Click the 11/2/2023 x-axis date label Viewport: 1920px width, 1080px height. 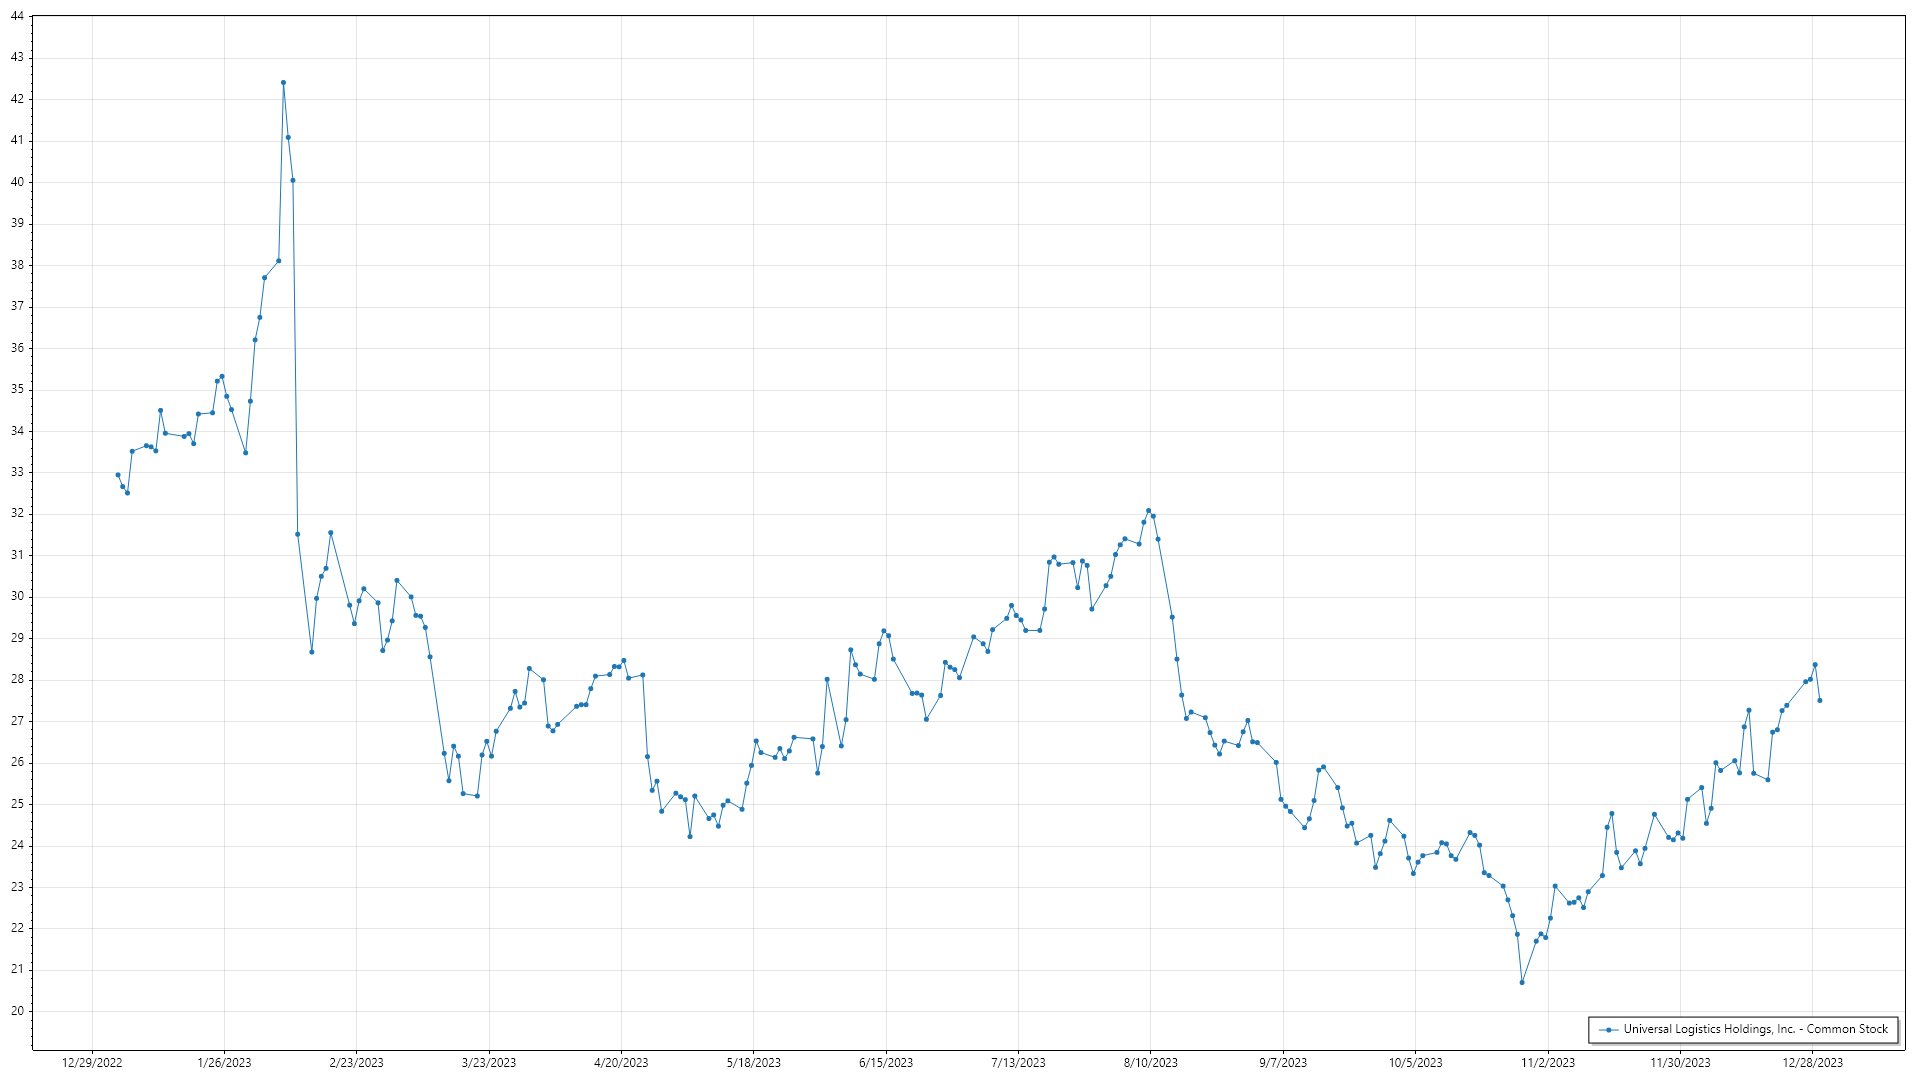tap(1547, 1063)
